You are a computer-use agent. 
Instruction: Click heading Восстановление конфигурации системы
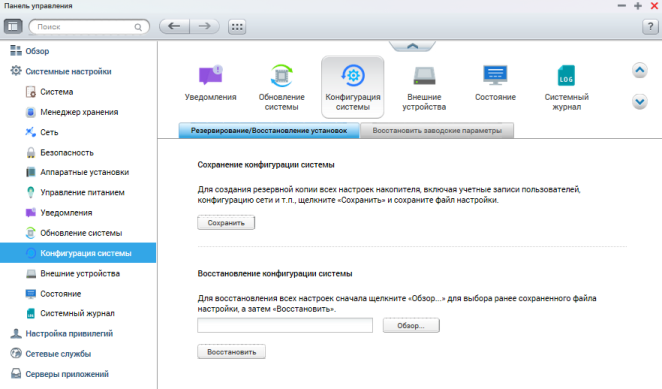(275, 274)
